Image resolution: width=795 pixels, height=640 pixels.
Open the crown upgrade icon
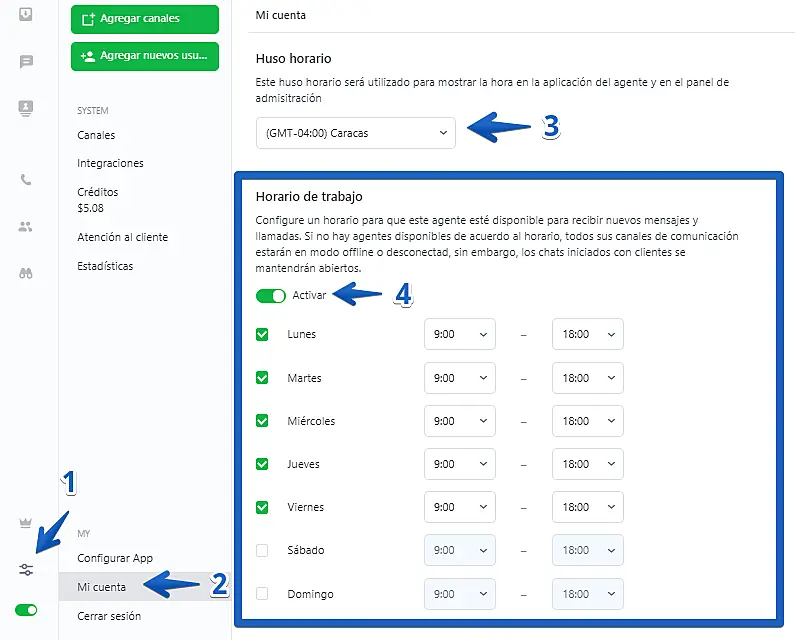point(26,523)
